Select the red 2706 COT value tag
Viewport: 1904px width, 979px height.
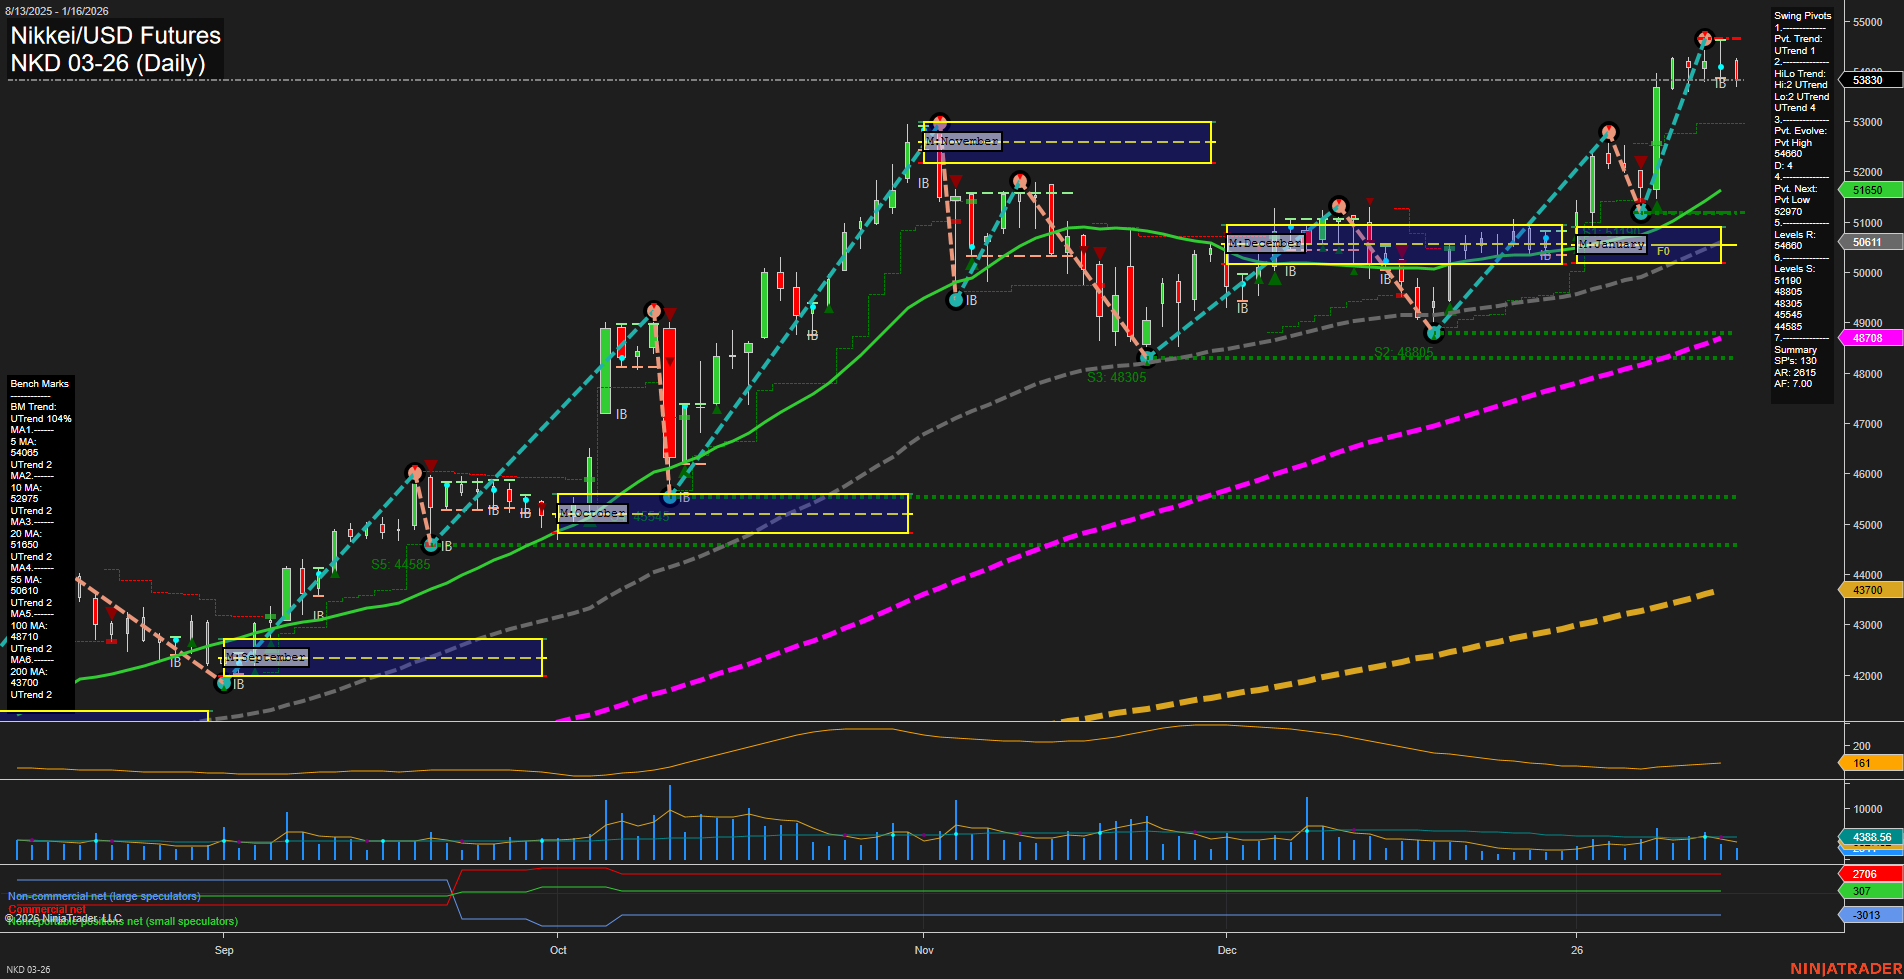[x=1862, y=874]
